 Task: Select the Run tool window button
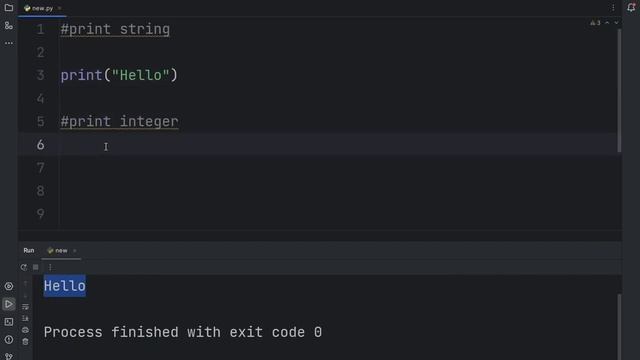click(x=9, y=304)
